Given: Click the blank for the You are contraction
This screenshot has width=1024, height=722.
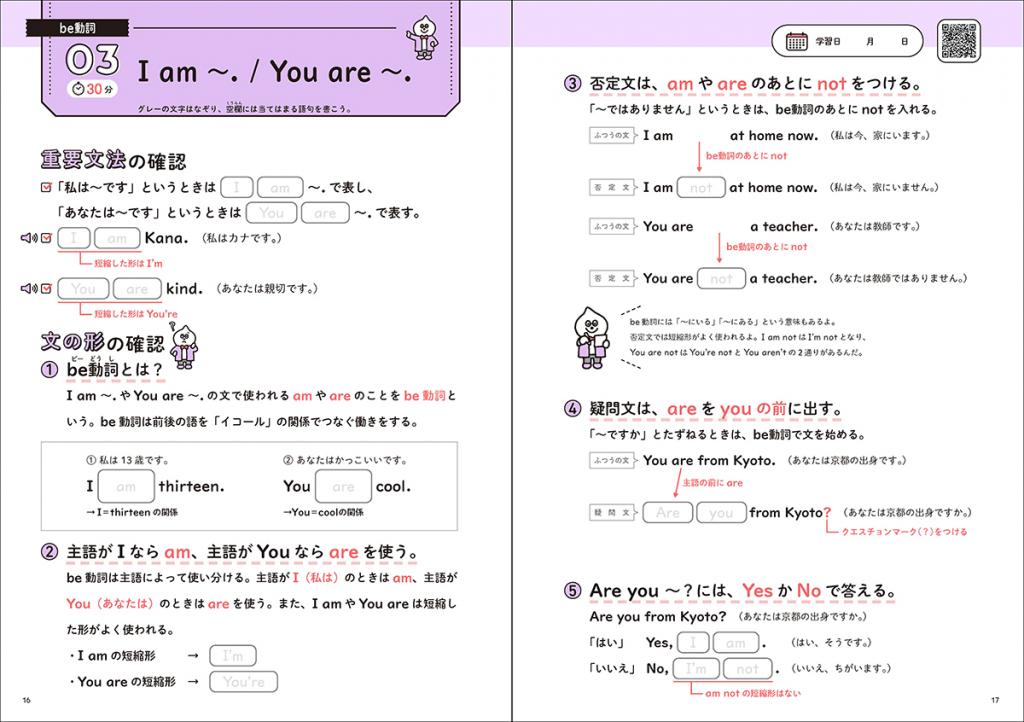Looking at the screenshot, I should (244, 682).
